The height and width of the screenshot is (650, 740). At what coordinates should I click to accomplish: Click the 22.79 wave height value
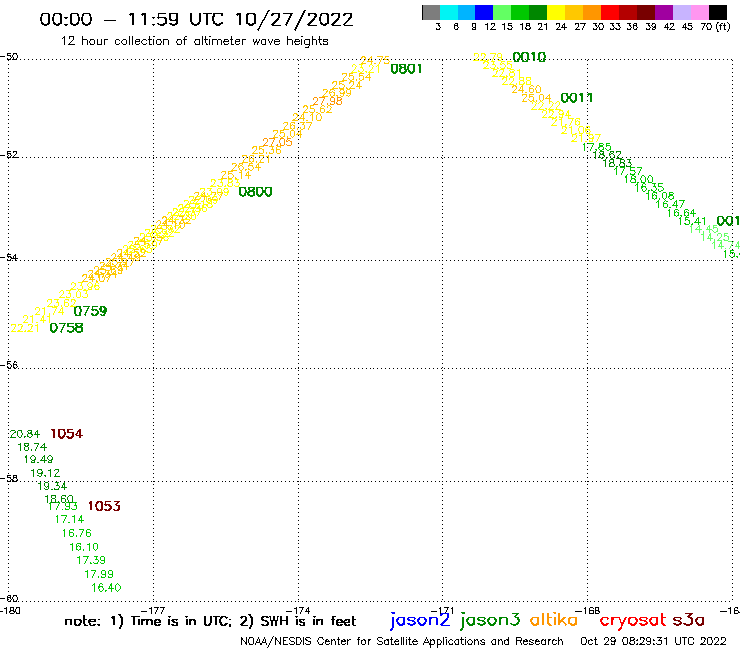[488, 58]
